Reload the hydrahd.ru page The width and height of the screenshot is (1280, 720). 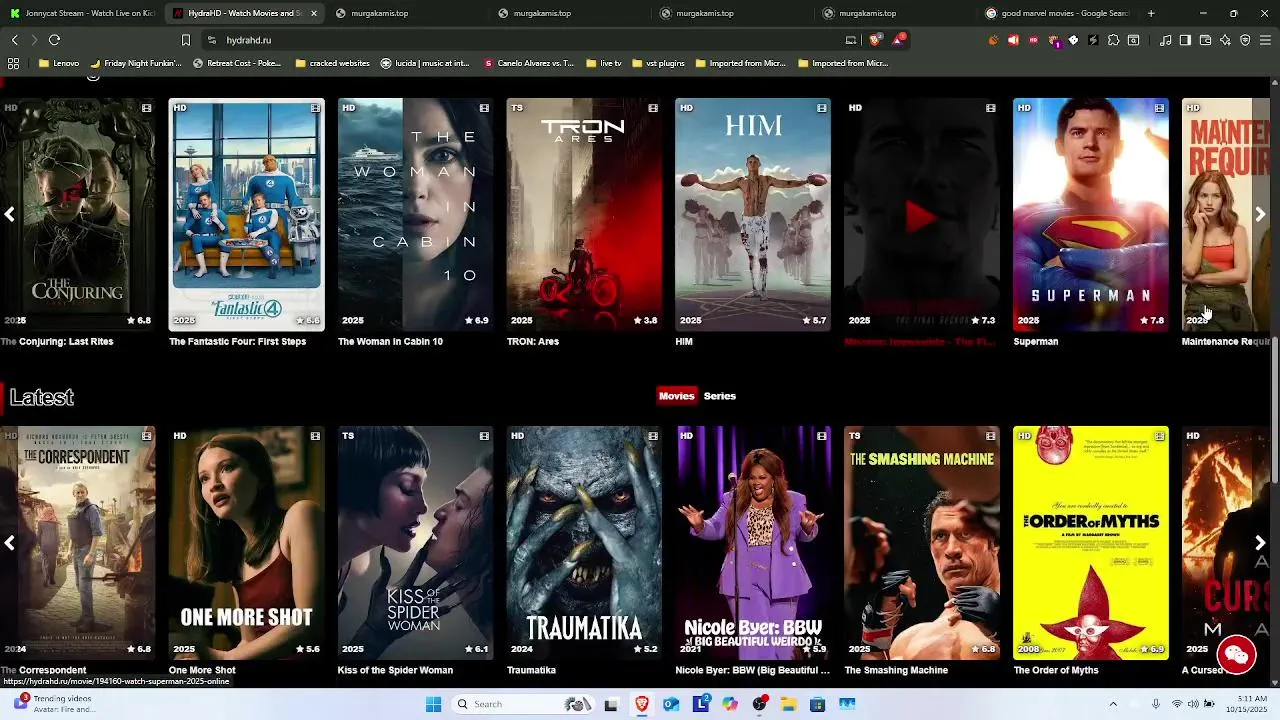click(54, 40)
